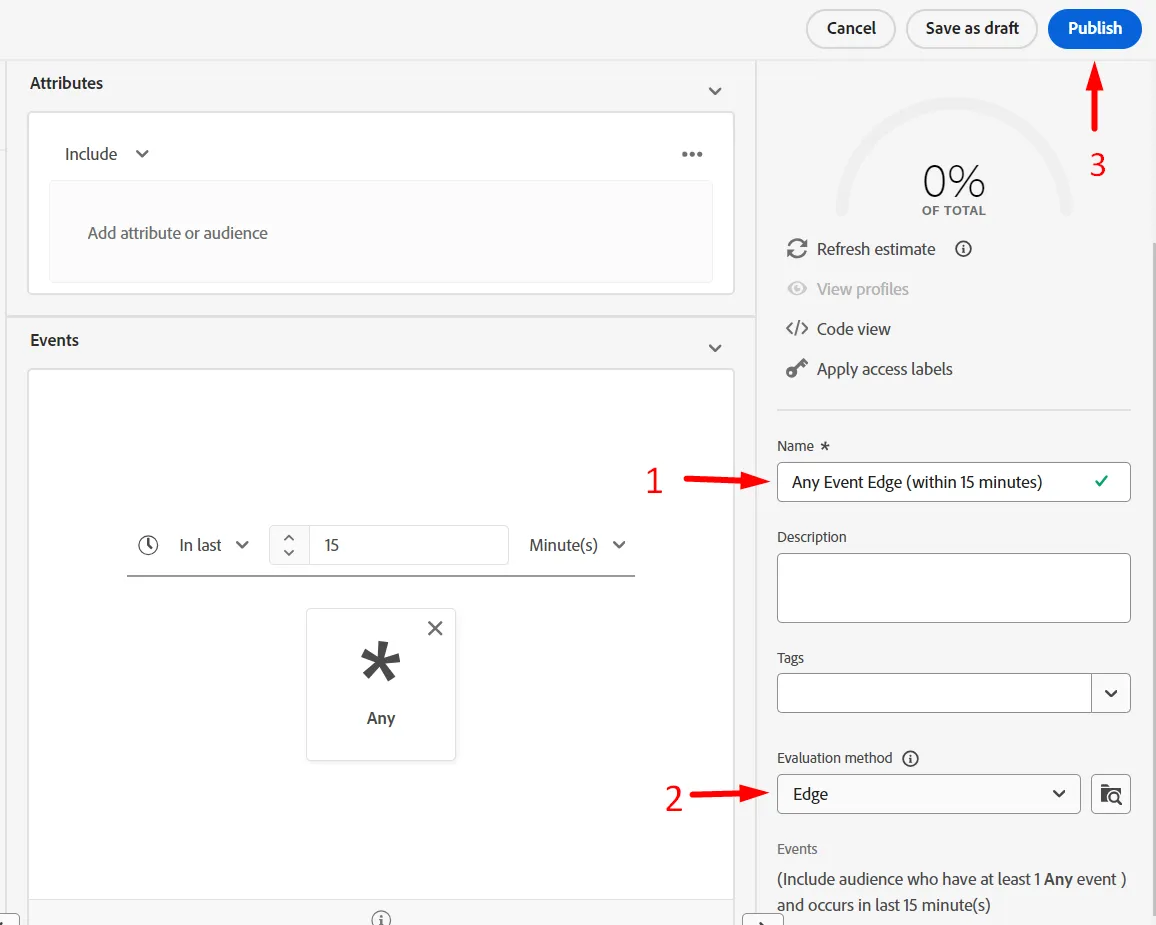
Task: Open the Minute(s) unit dropdown
Action: (x=577, y=545)
